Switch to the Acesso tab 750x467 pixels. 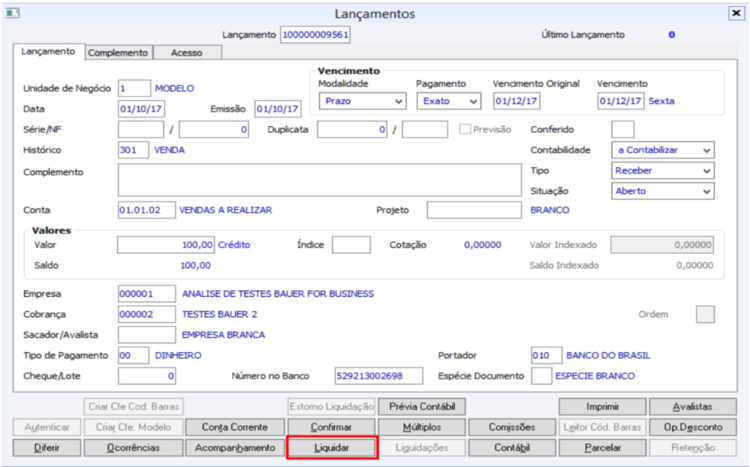[187, 53]
